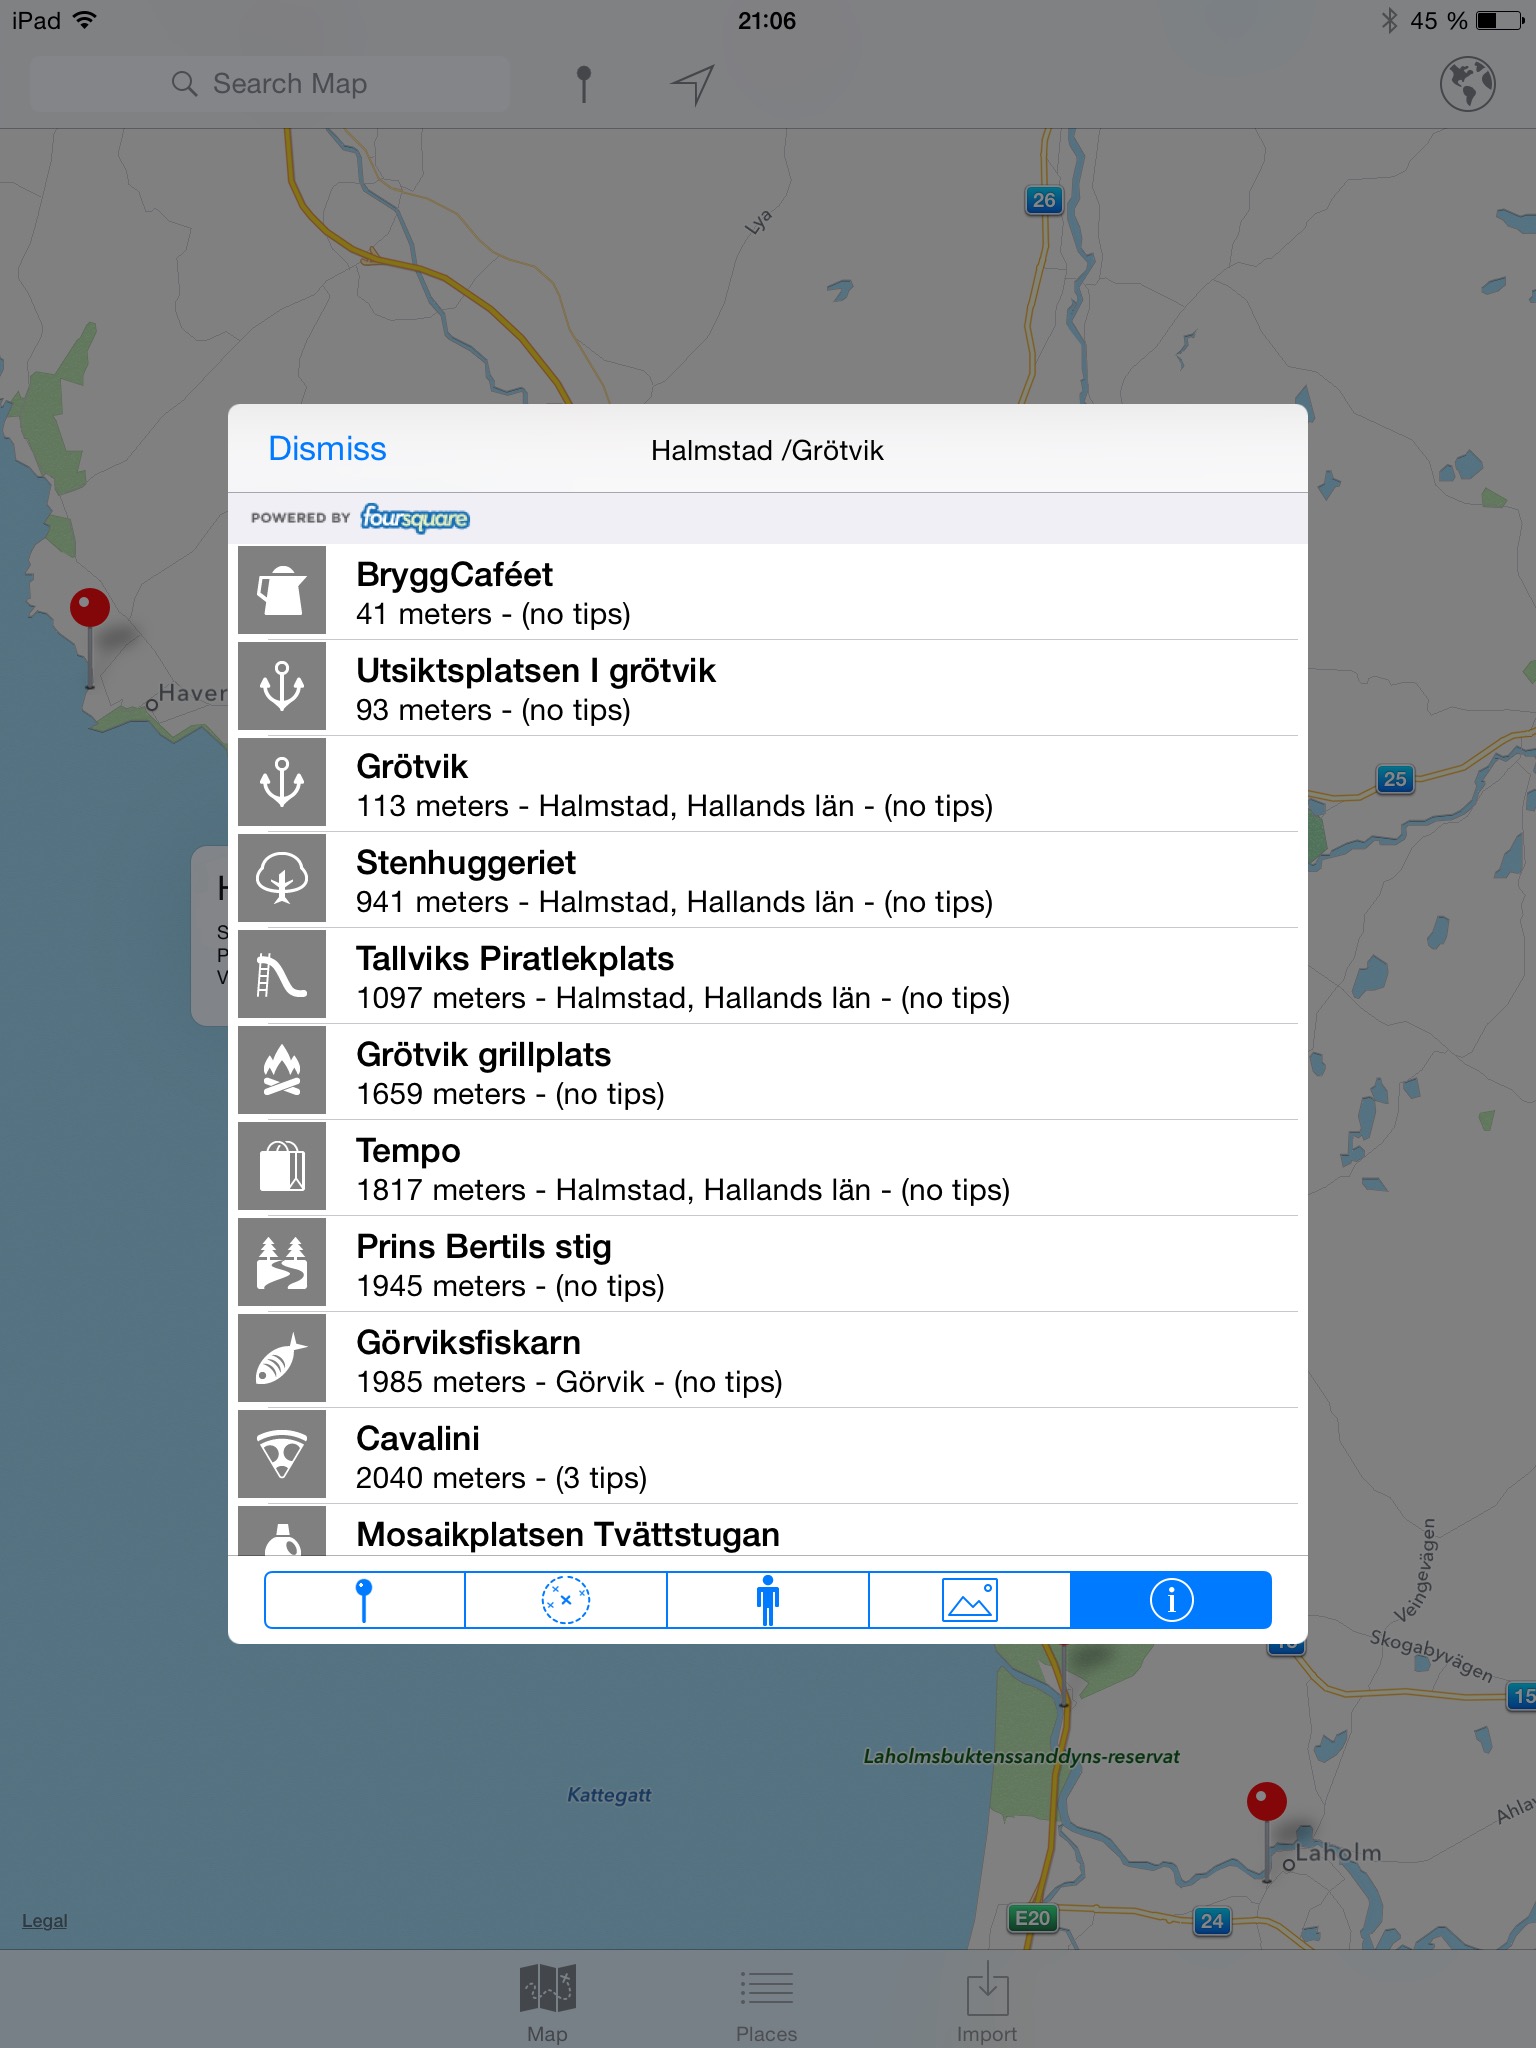Tap the drop pin icon in top toolbar
The height and width of the screenshot is (2048, 1536).
(584, 84)
